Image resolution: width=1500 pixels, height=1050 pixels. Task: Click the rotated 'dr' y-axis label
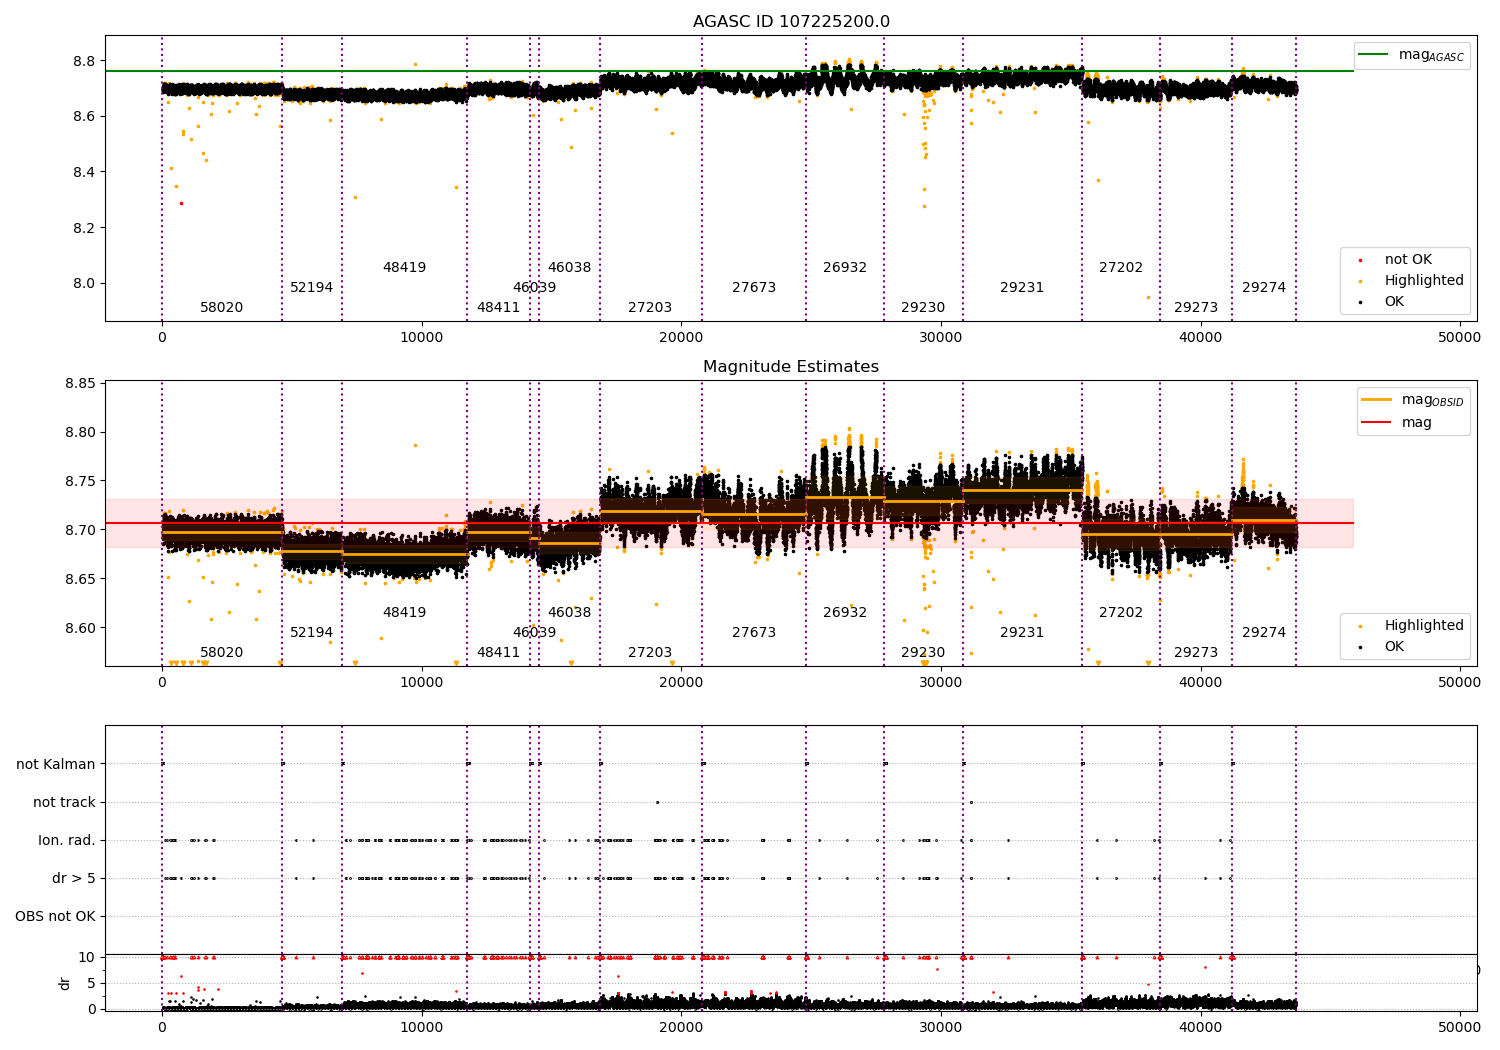[65, 983]
